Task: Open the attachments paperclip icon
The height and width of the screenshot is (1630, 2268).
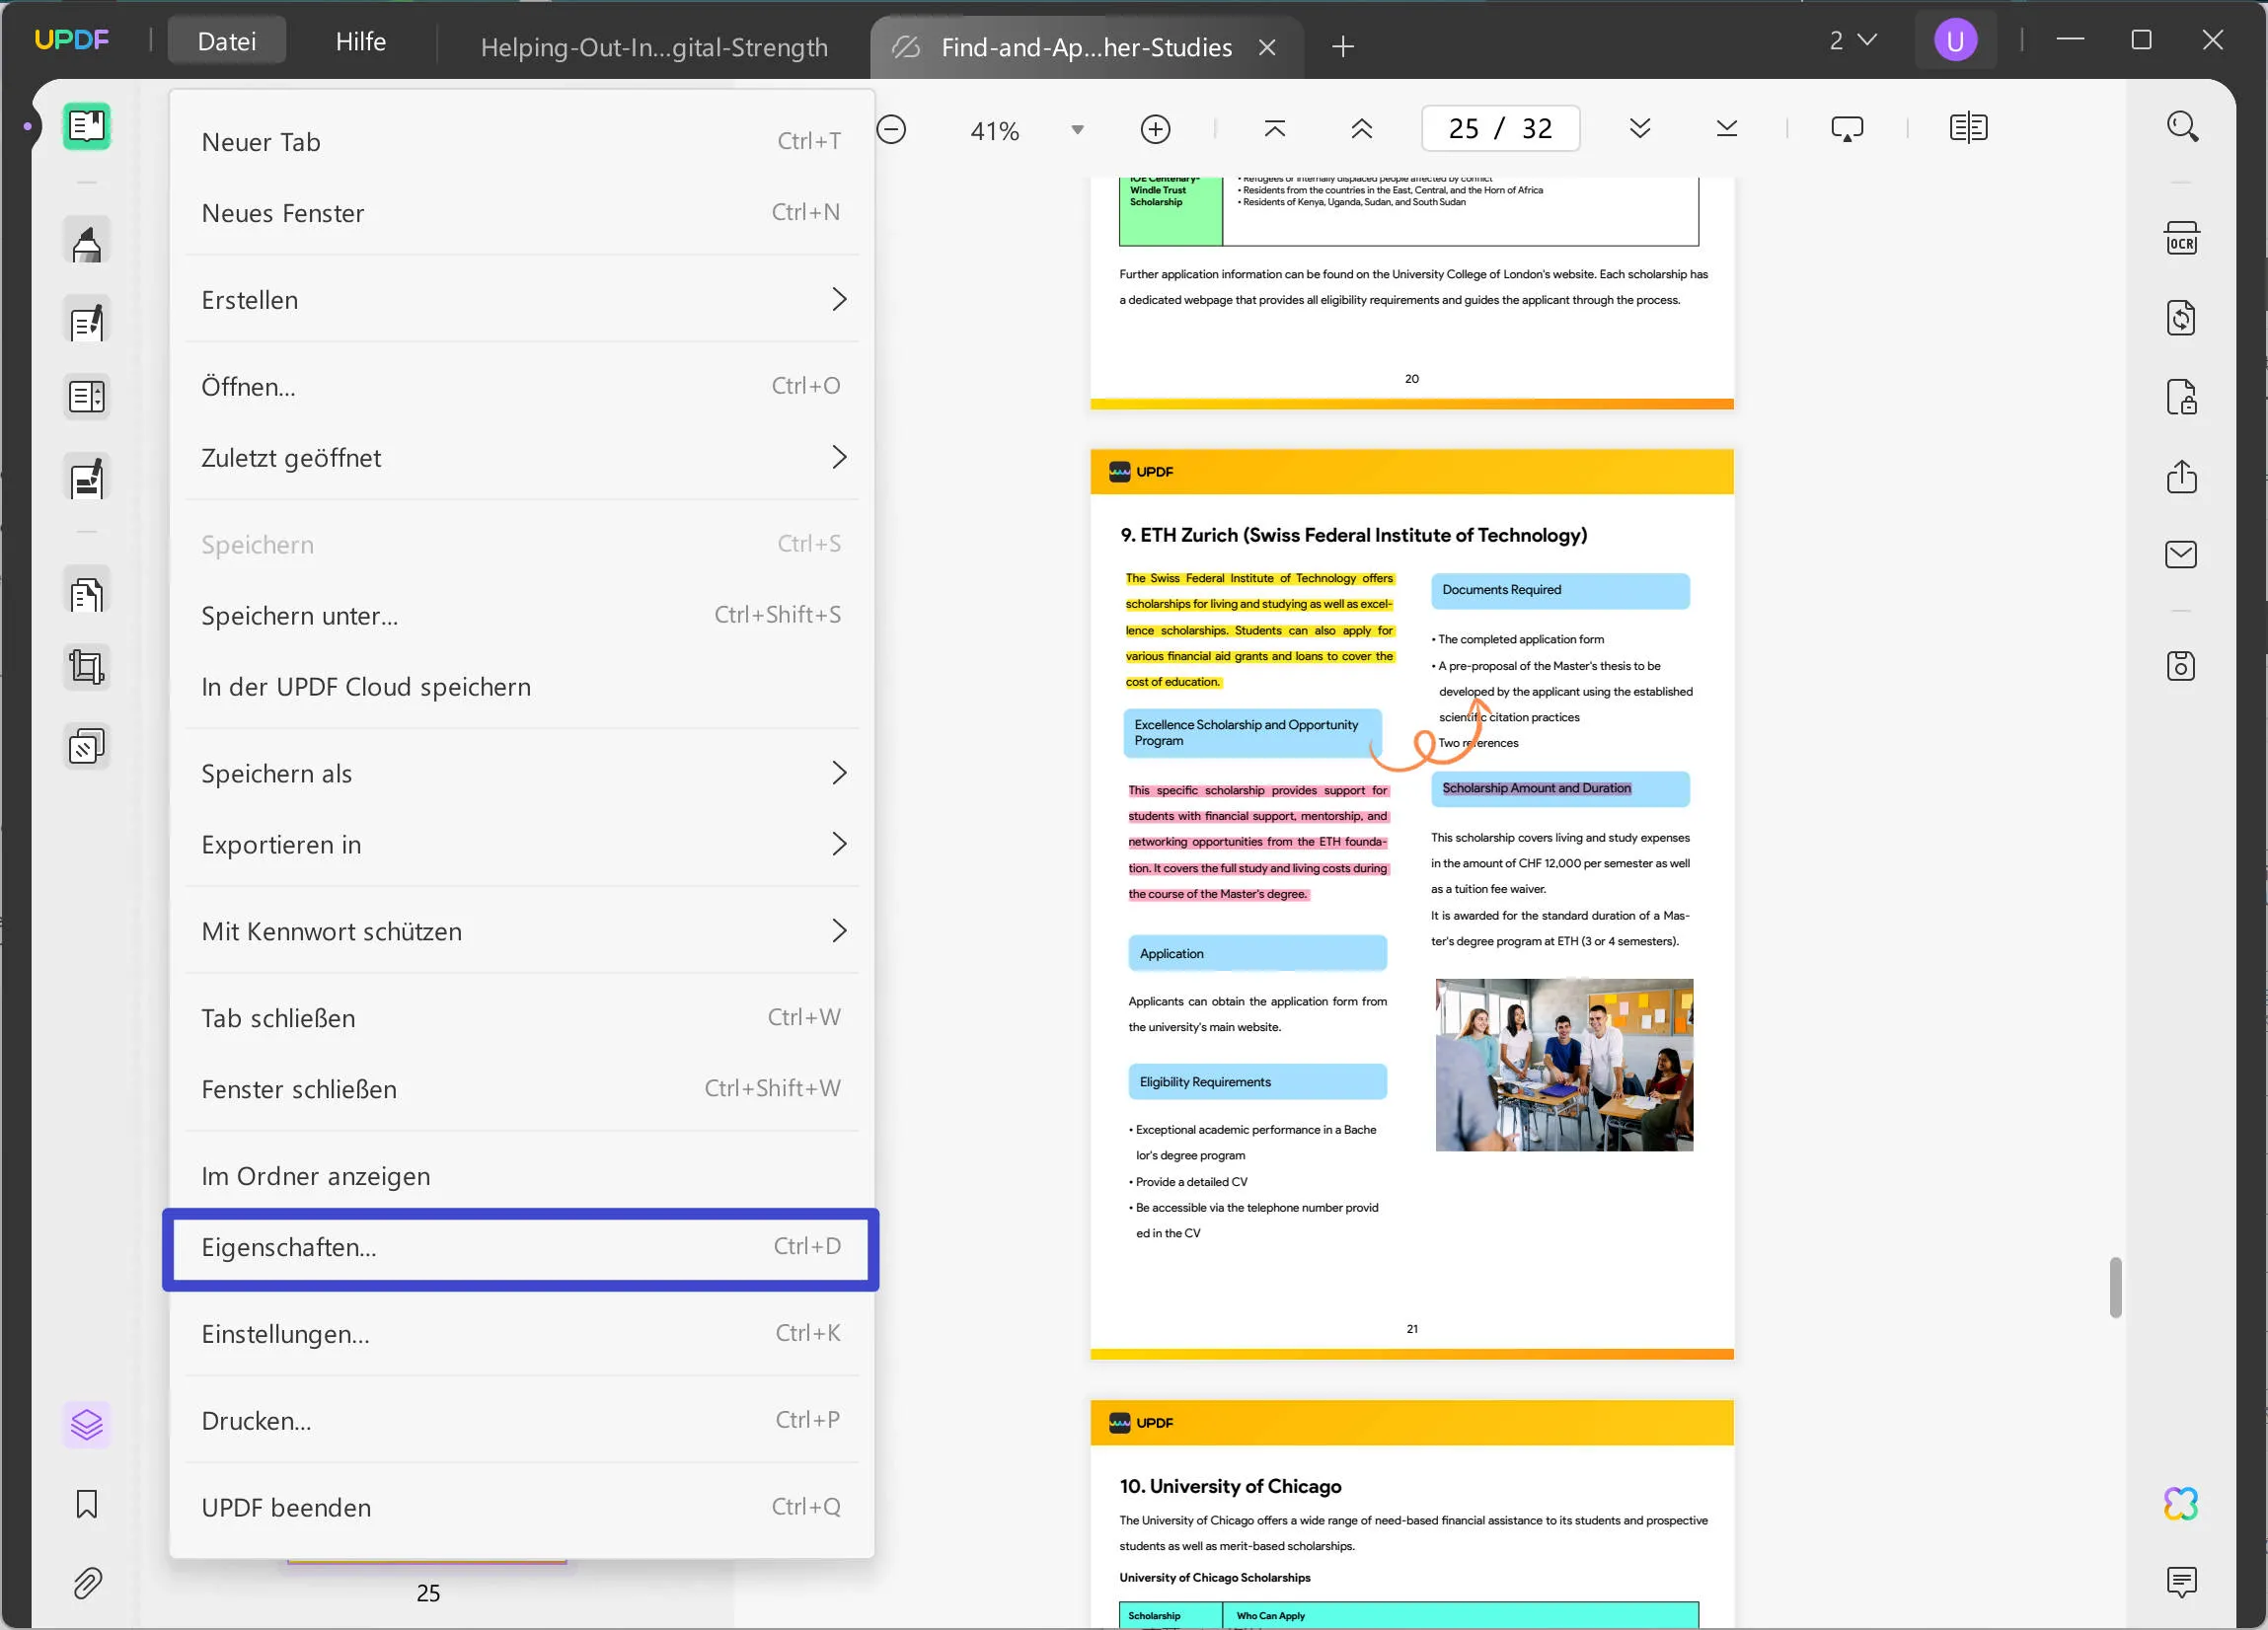Action: point(87,1583)
